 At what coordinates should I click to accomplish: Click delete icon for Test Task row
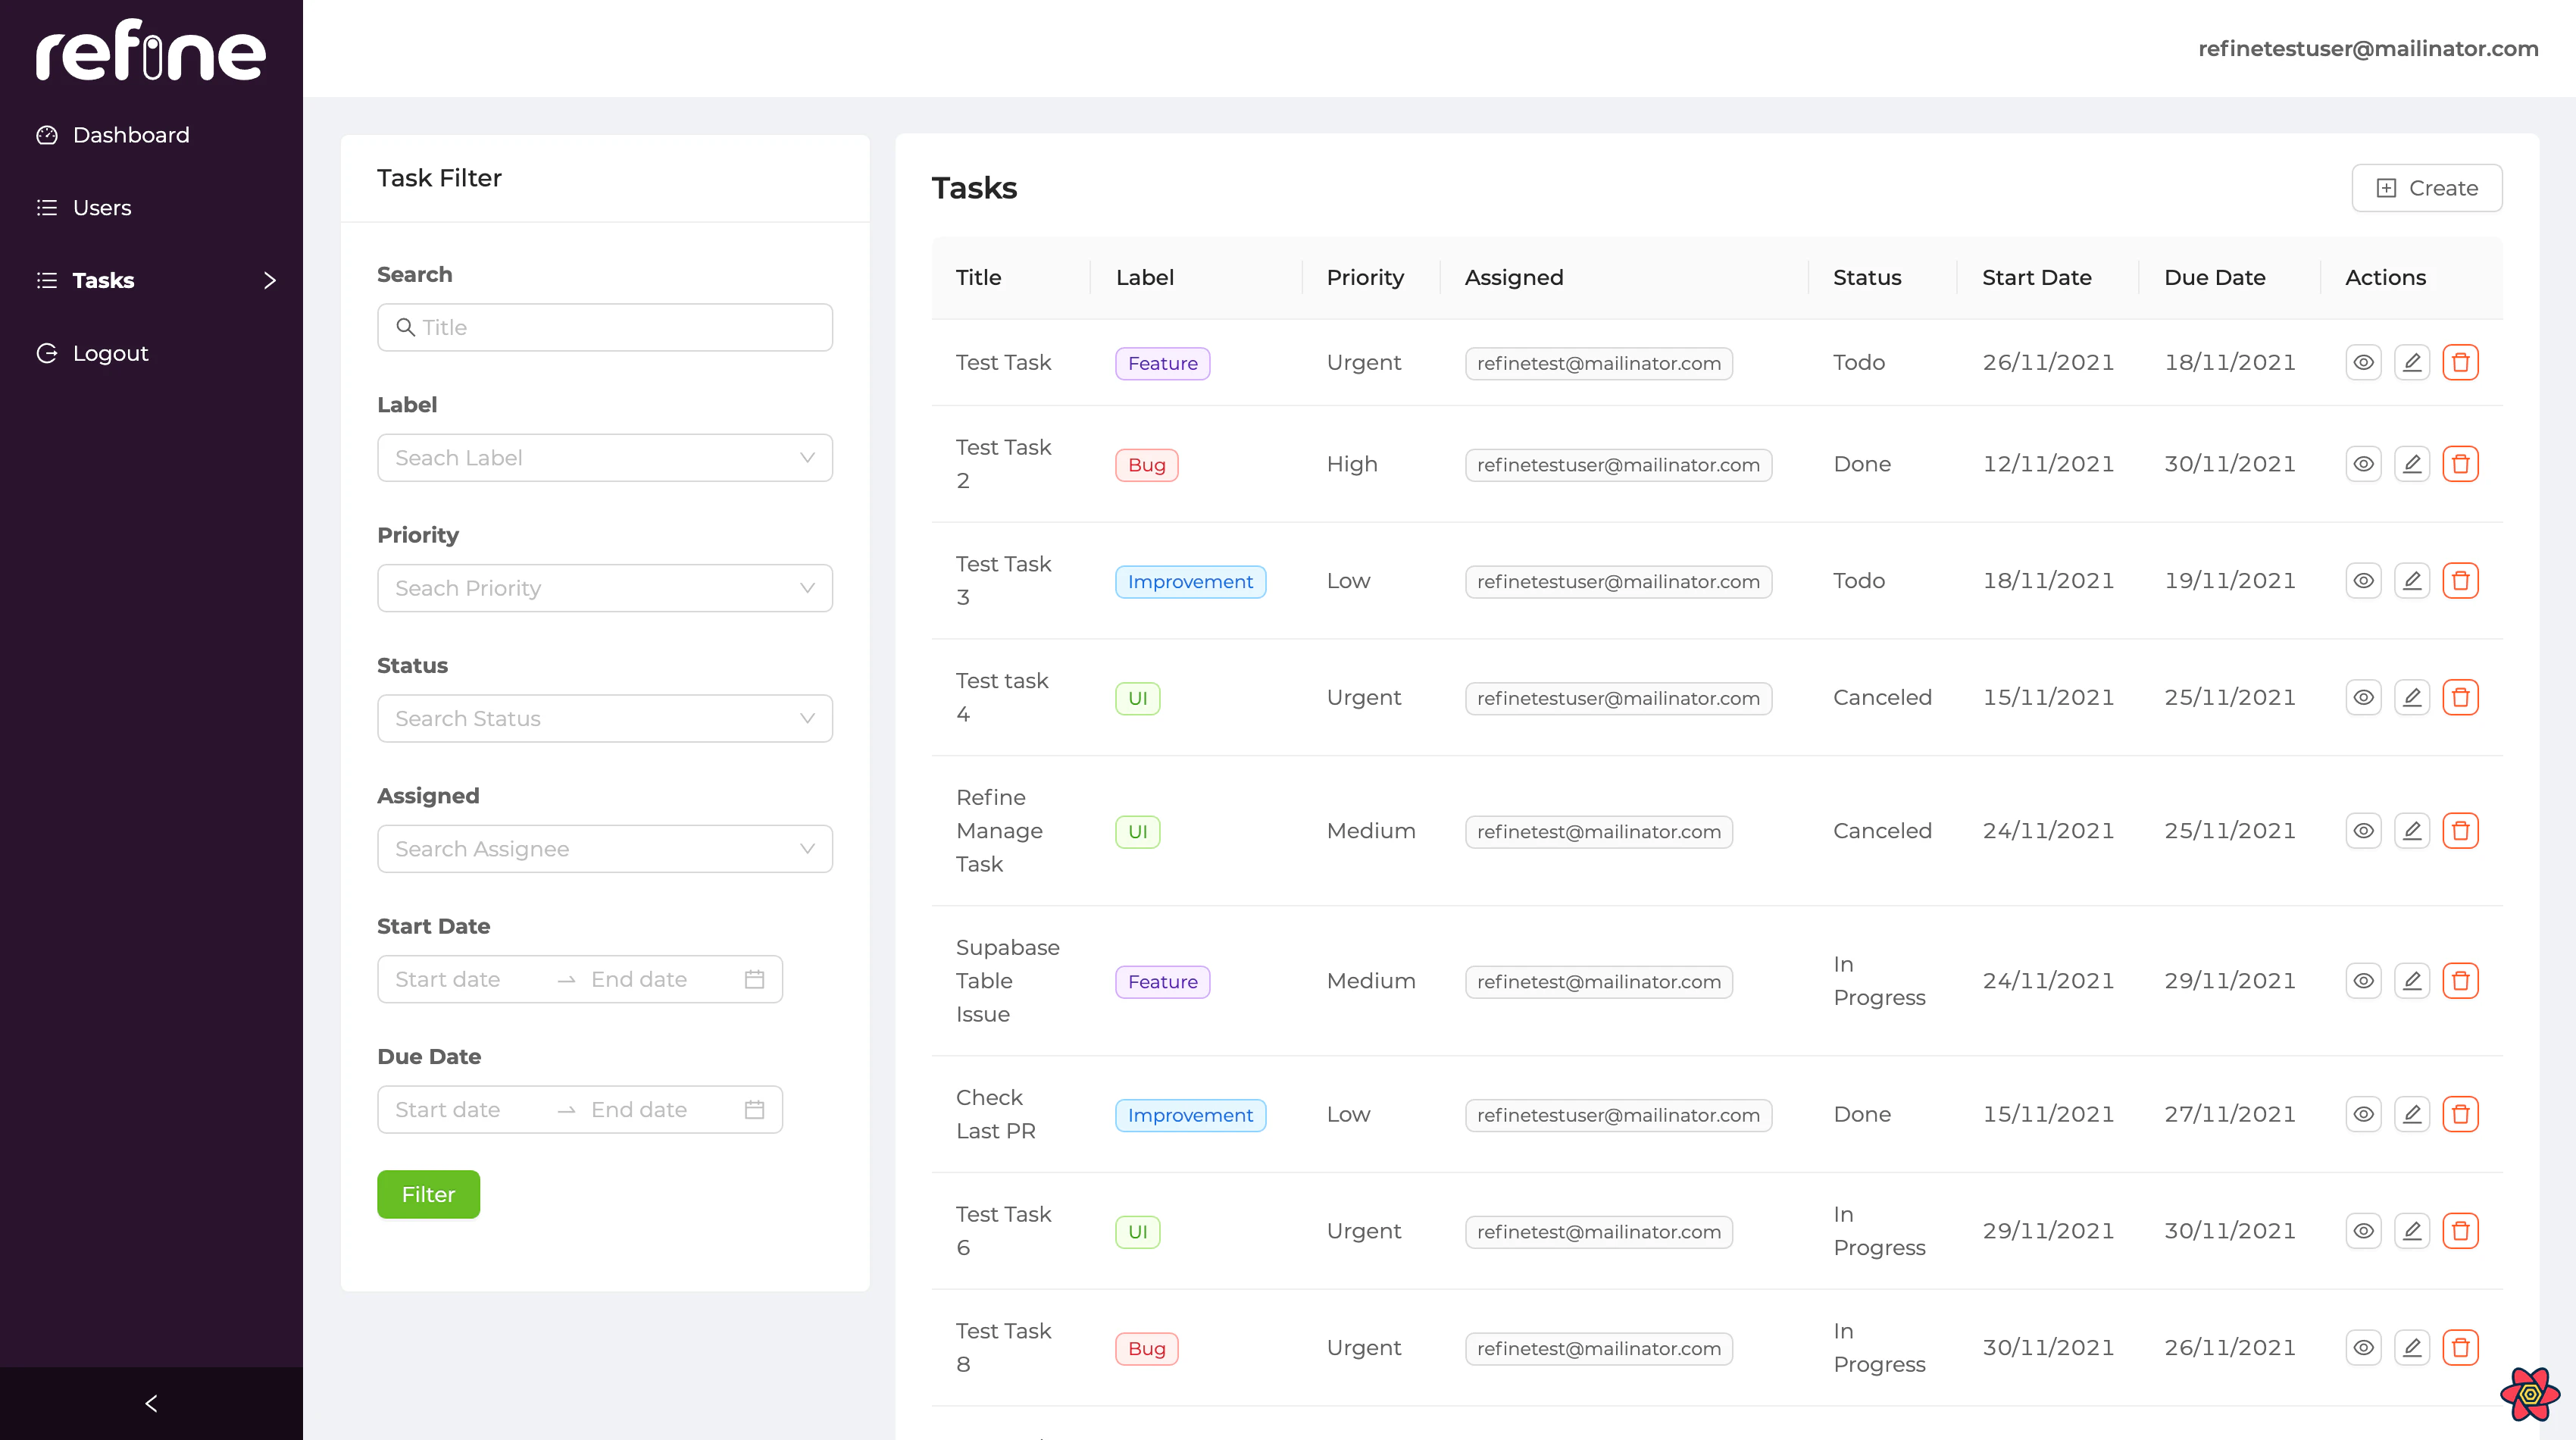pyautogui.click(x=2460, y=362)
